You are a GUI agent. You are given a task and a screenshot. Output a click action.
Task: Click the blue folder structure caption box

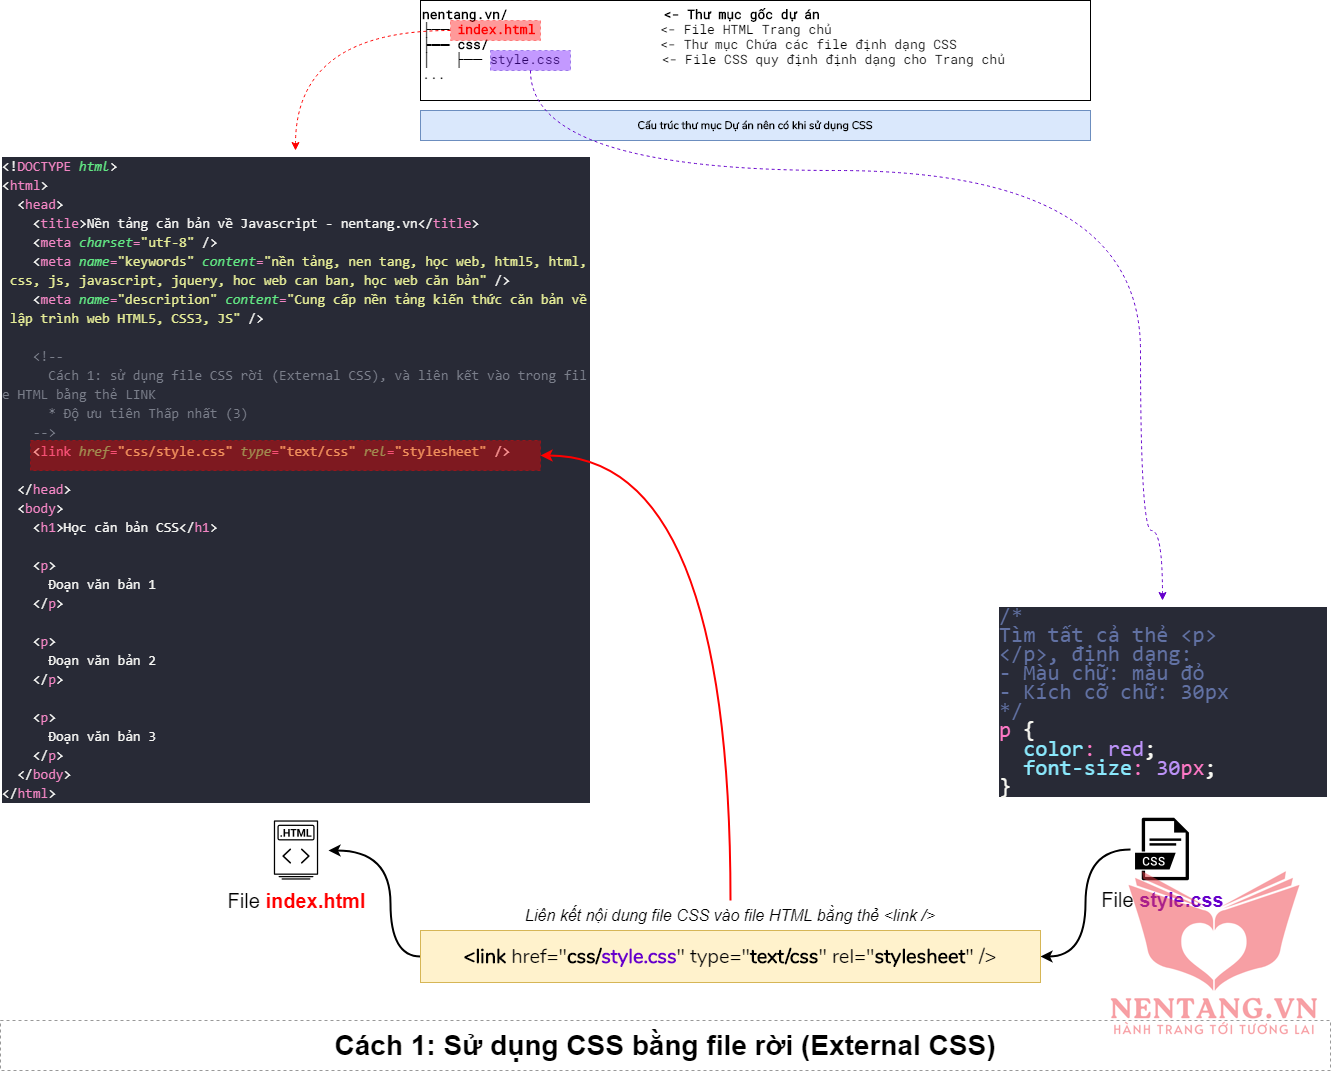[755, 125]
